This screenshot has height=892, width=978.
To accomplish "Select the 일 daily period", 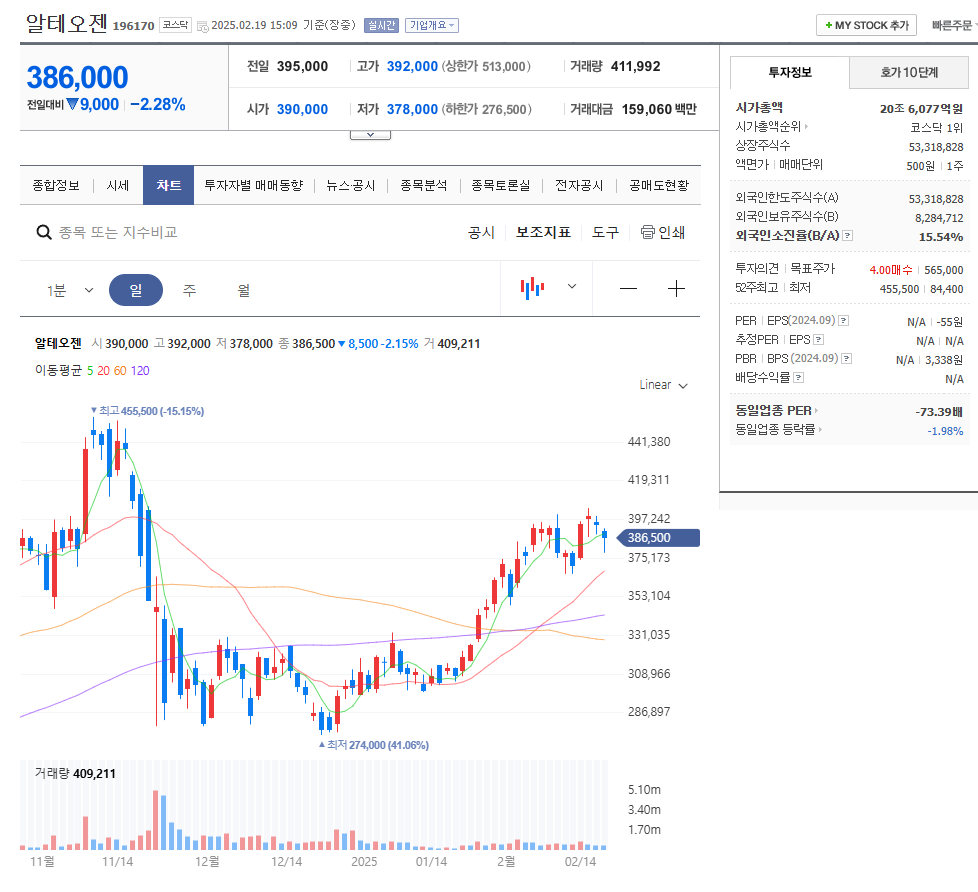I will tap(136, 290).
